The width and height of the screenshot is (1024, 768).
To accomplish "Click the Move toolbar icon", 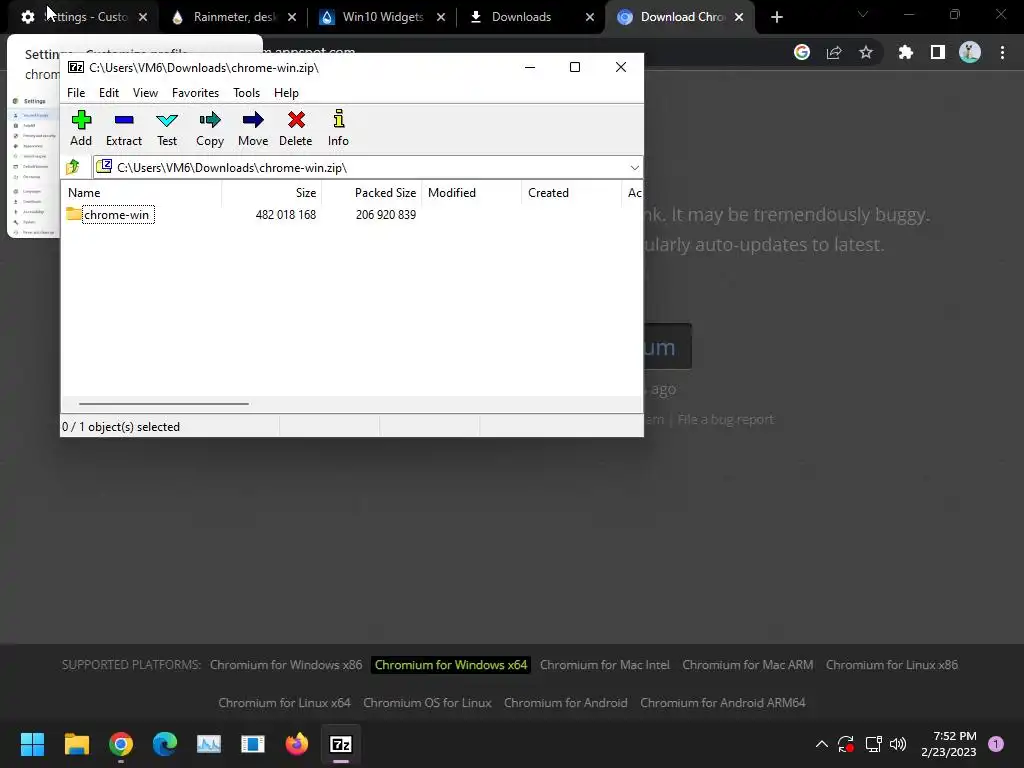I will [x=253, y=129].
